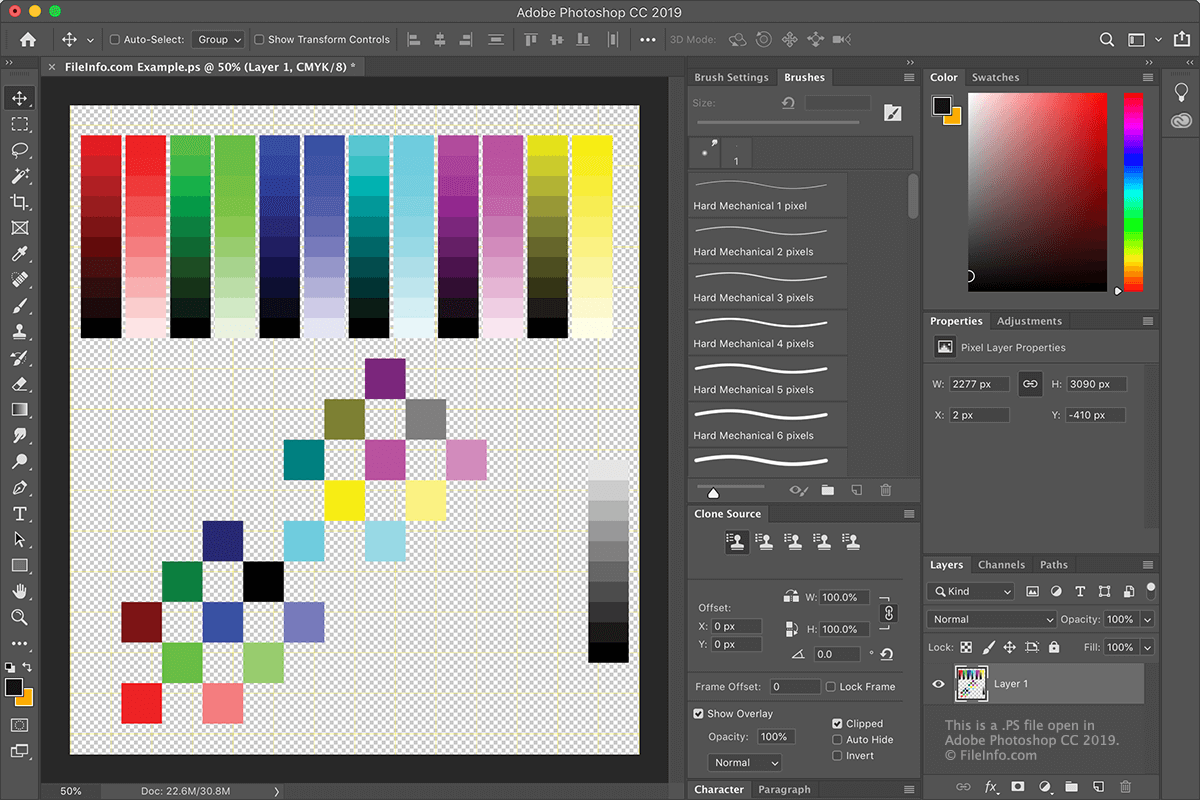
Task: Enable the Invert checkbox
Action: click(x=837, y=756)
